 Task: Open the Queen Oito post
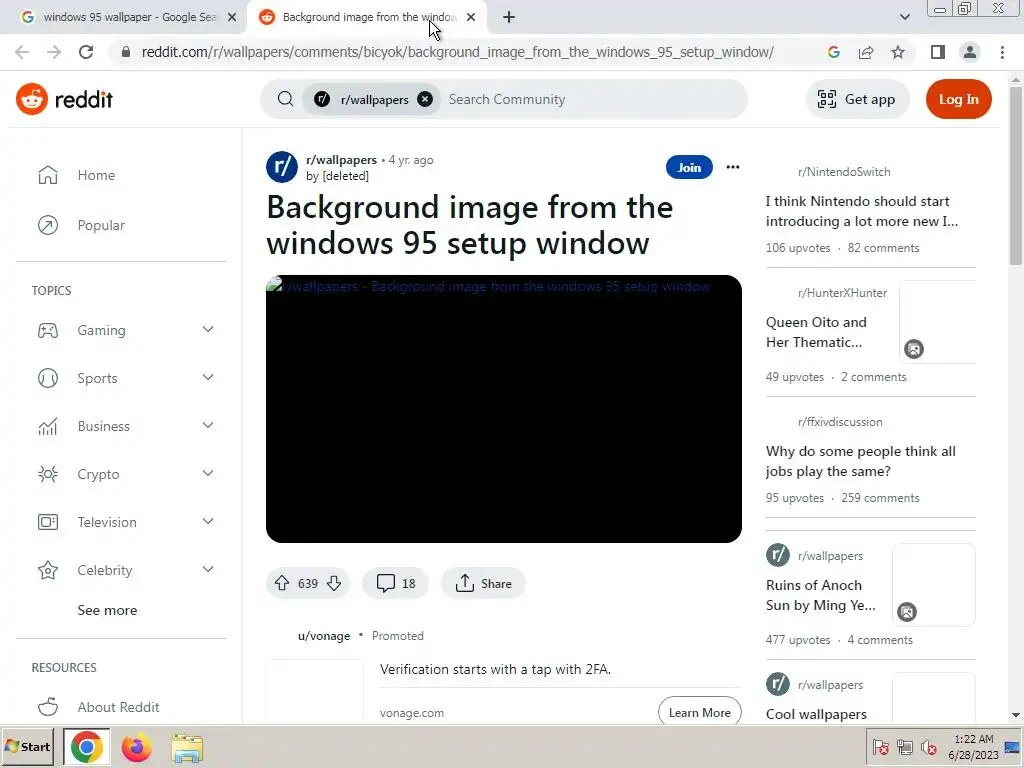[816, 332]
